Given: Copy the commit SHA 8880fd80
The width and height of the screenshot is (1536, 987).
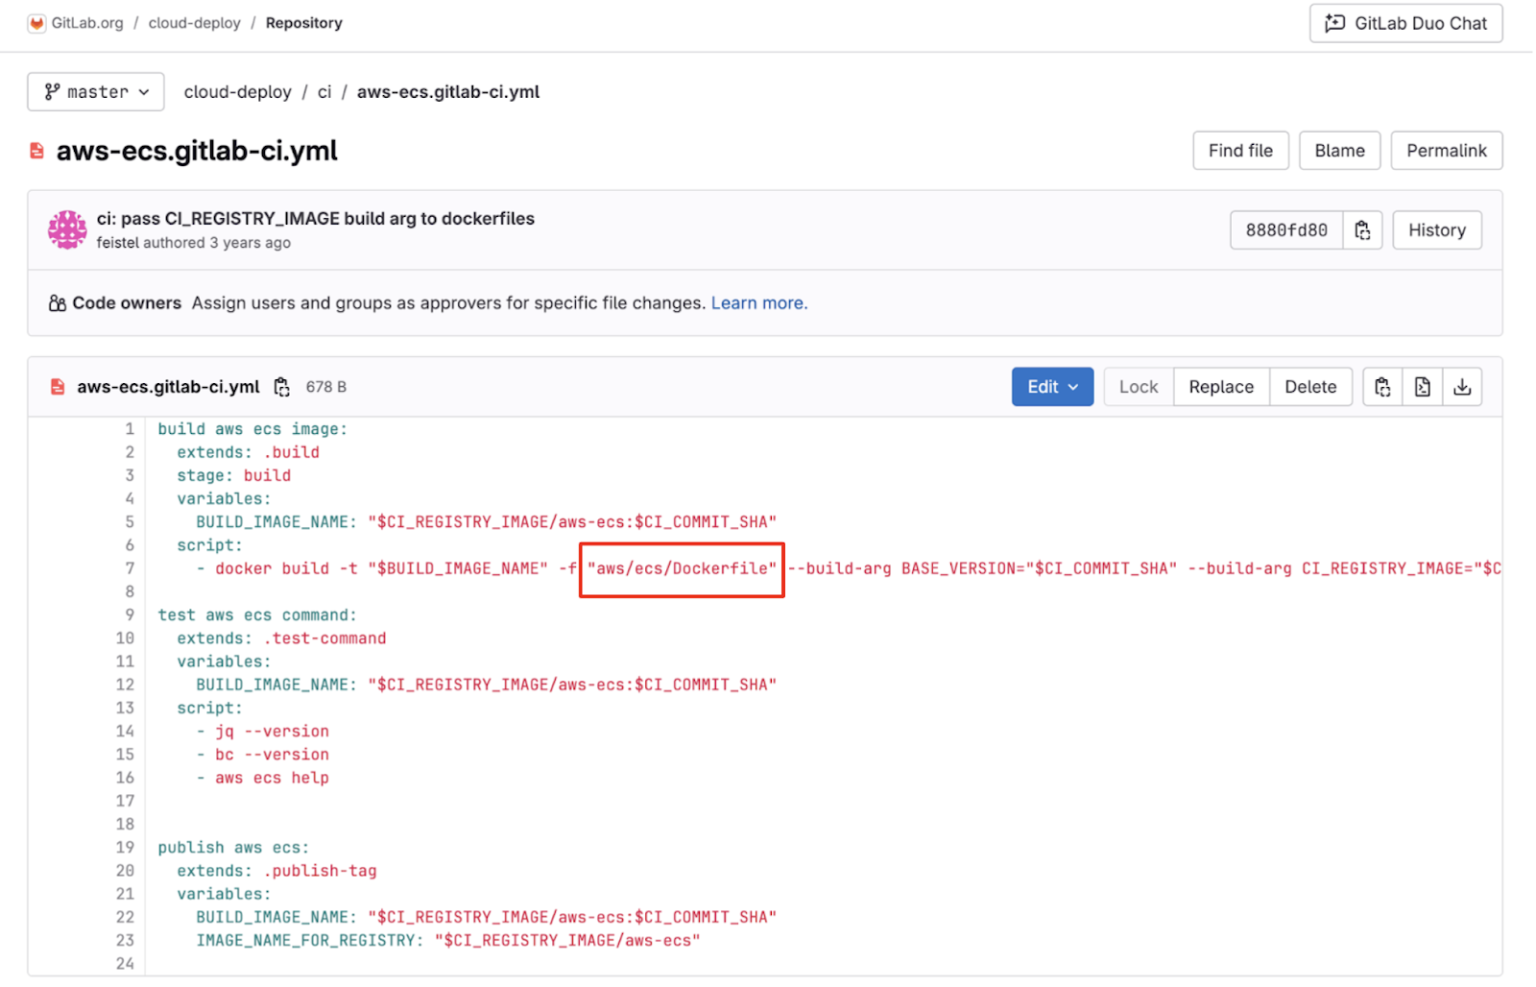Looking at the screenshot, I should [x=1363, y=230].
